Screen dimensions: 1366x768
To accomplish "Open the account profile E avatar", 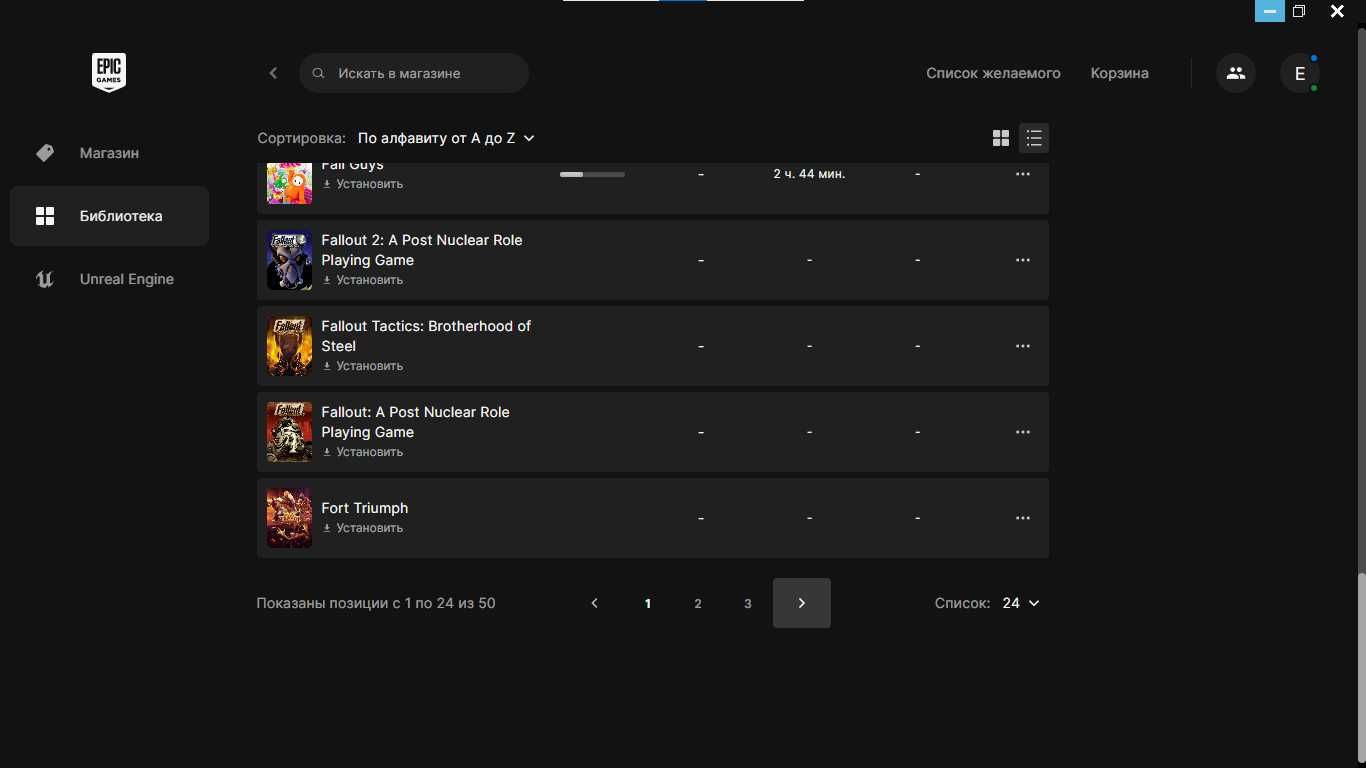I will point(1300,73).
